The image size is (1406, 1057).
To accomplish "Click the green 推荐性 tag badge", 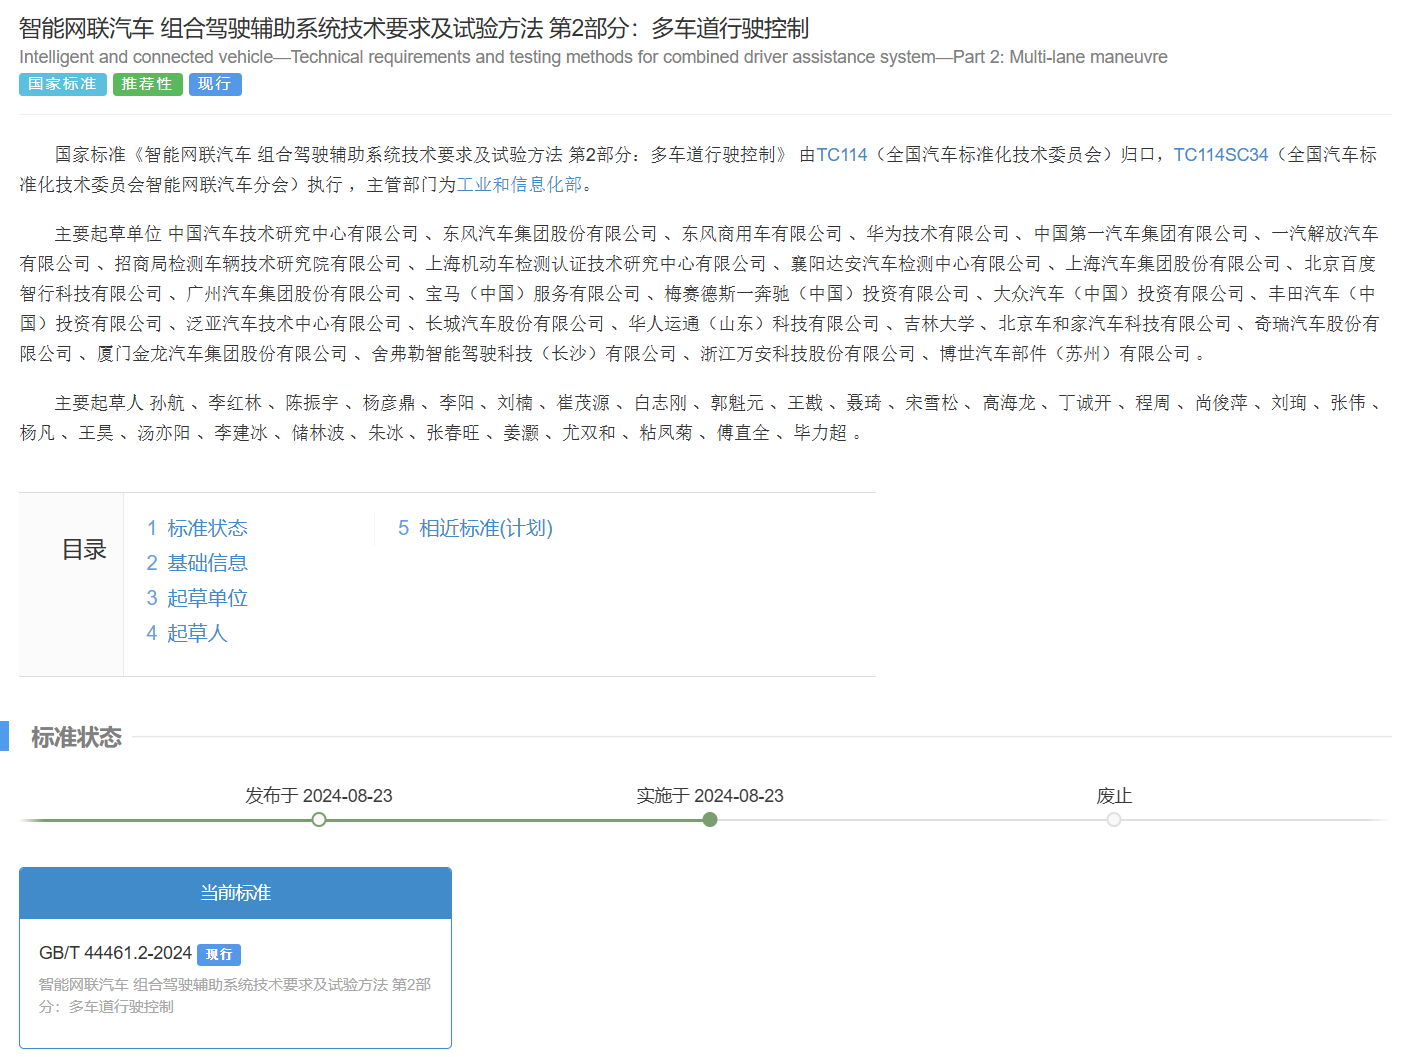I will (x=148, y=84).
